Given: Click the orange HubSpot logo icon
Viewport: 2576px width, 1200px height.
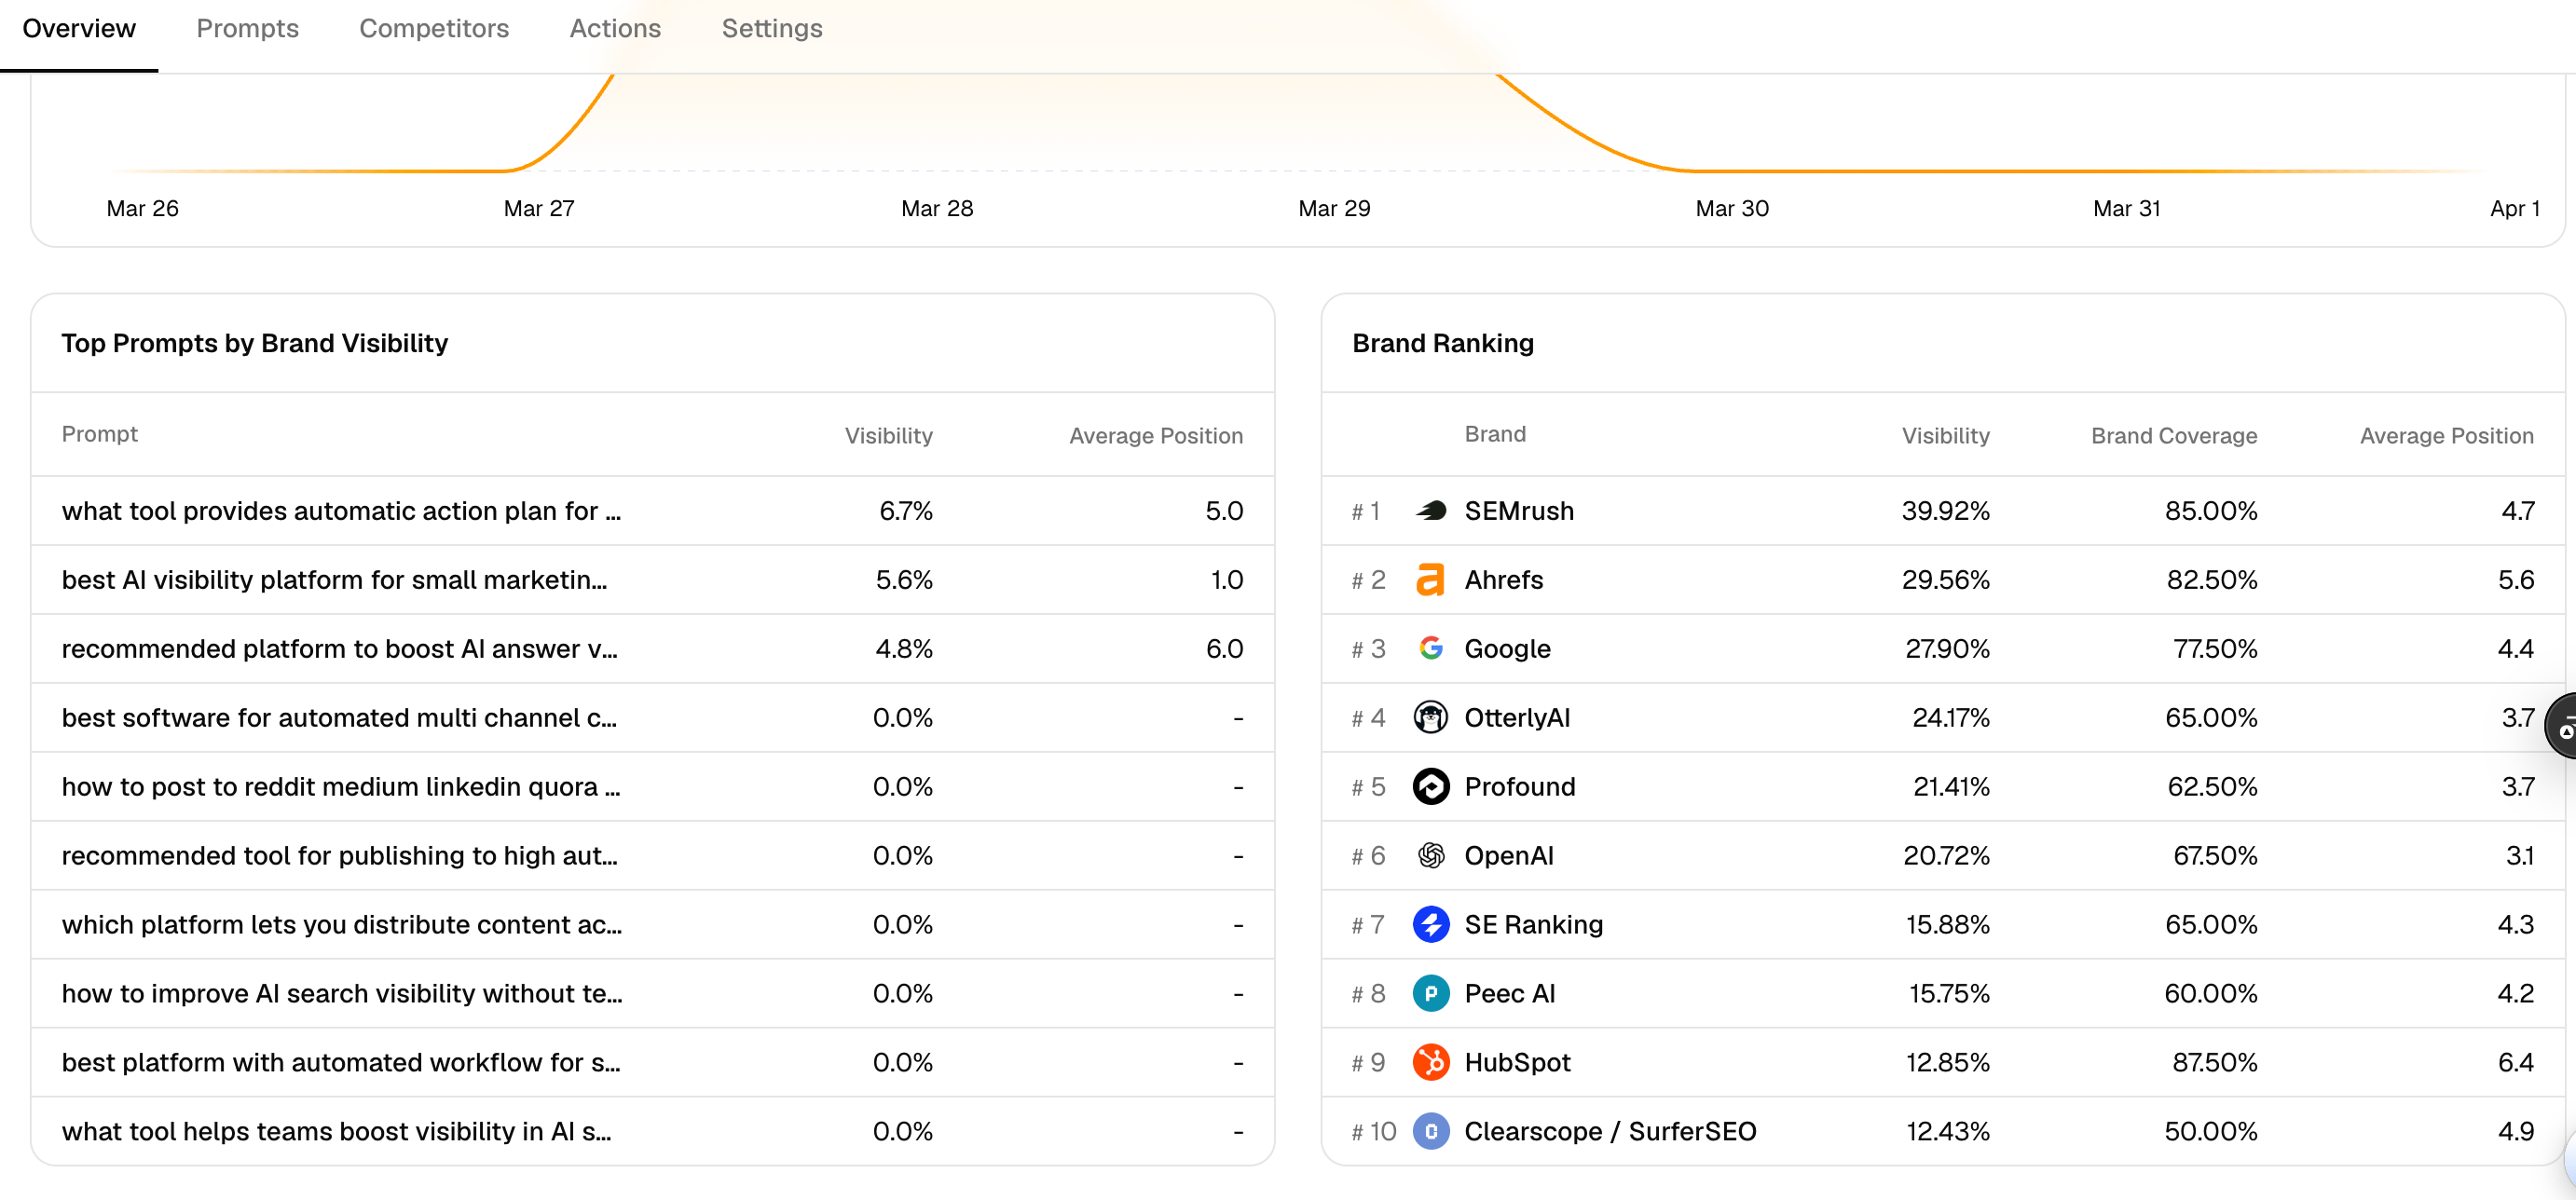Looking at the screenshot, I should click(1431, 1063).
